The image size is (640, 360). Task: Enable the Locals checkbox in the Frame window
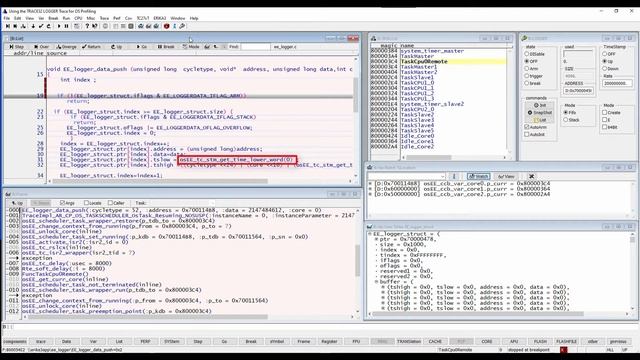pyautogui.click(x=87, y=203)
